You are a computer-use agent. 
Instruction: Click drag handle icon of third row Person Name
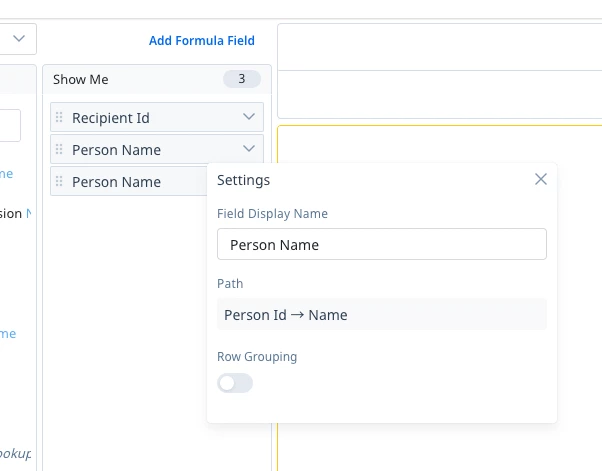tap(59, 181)
